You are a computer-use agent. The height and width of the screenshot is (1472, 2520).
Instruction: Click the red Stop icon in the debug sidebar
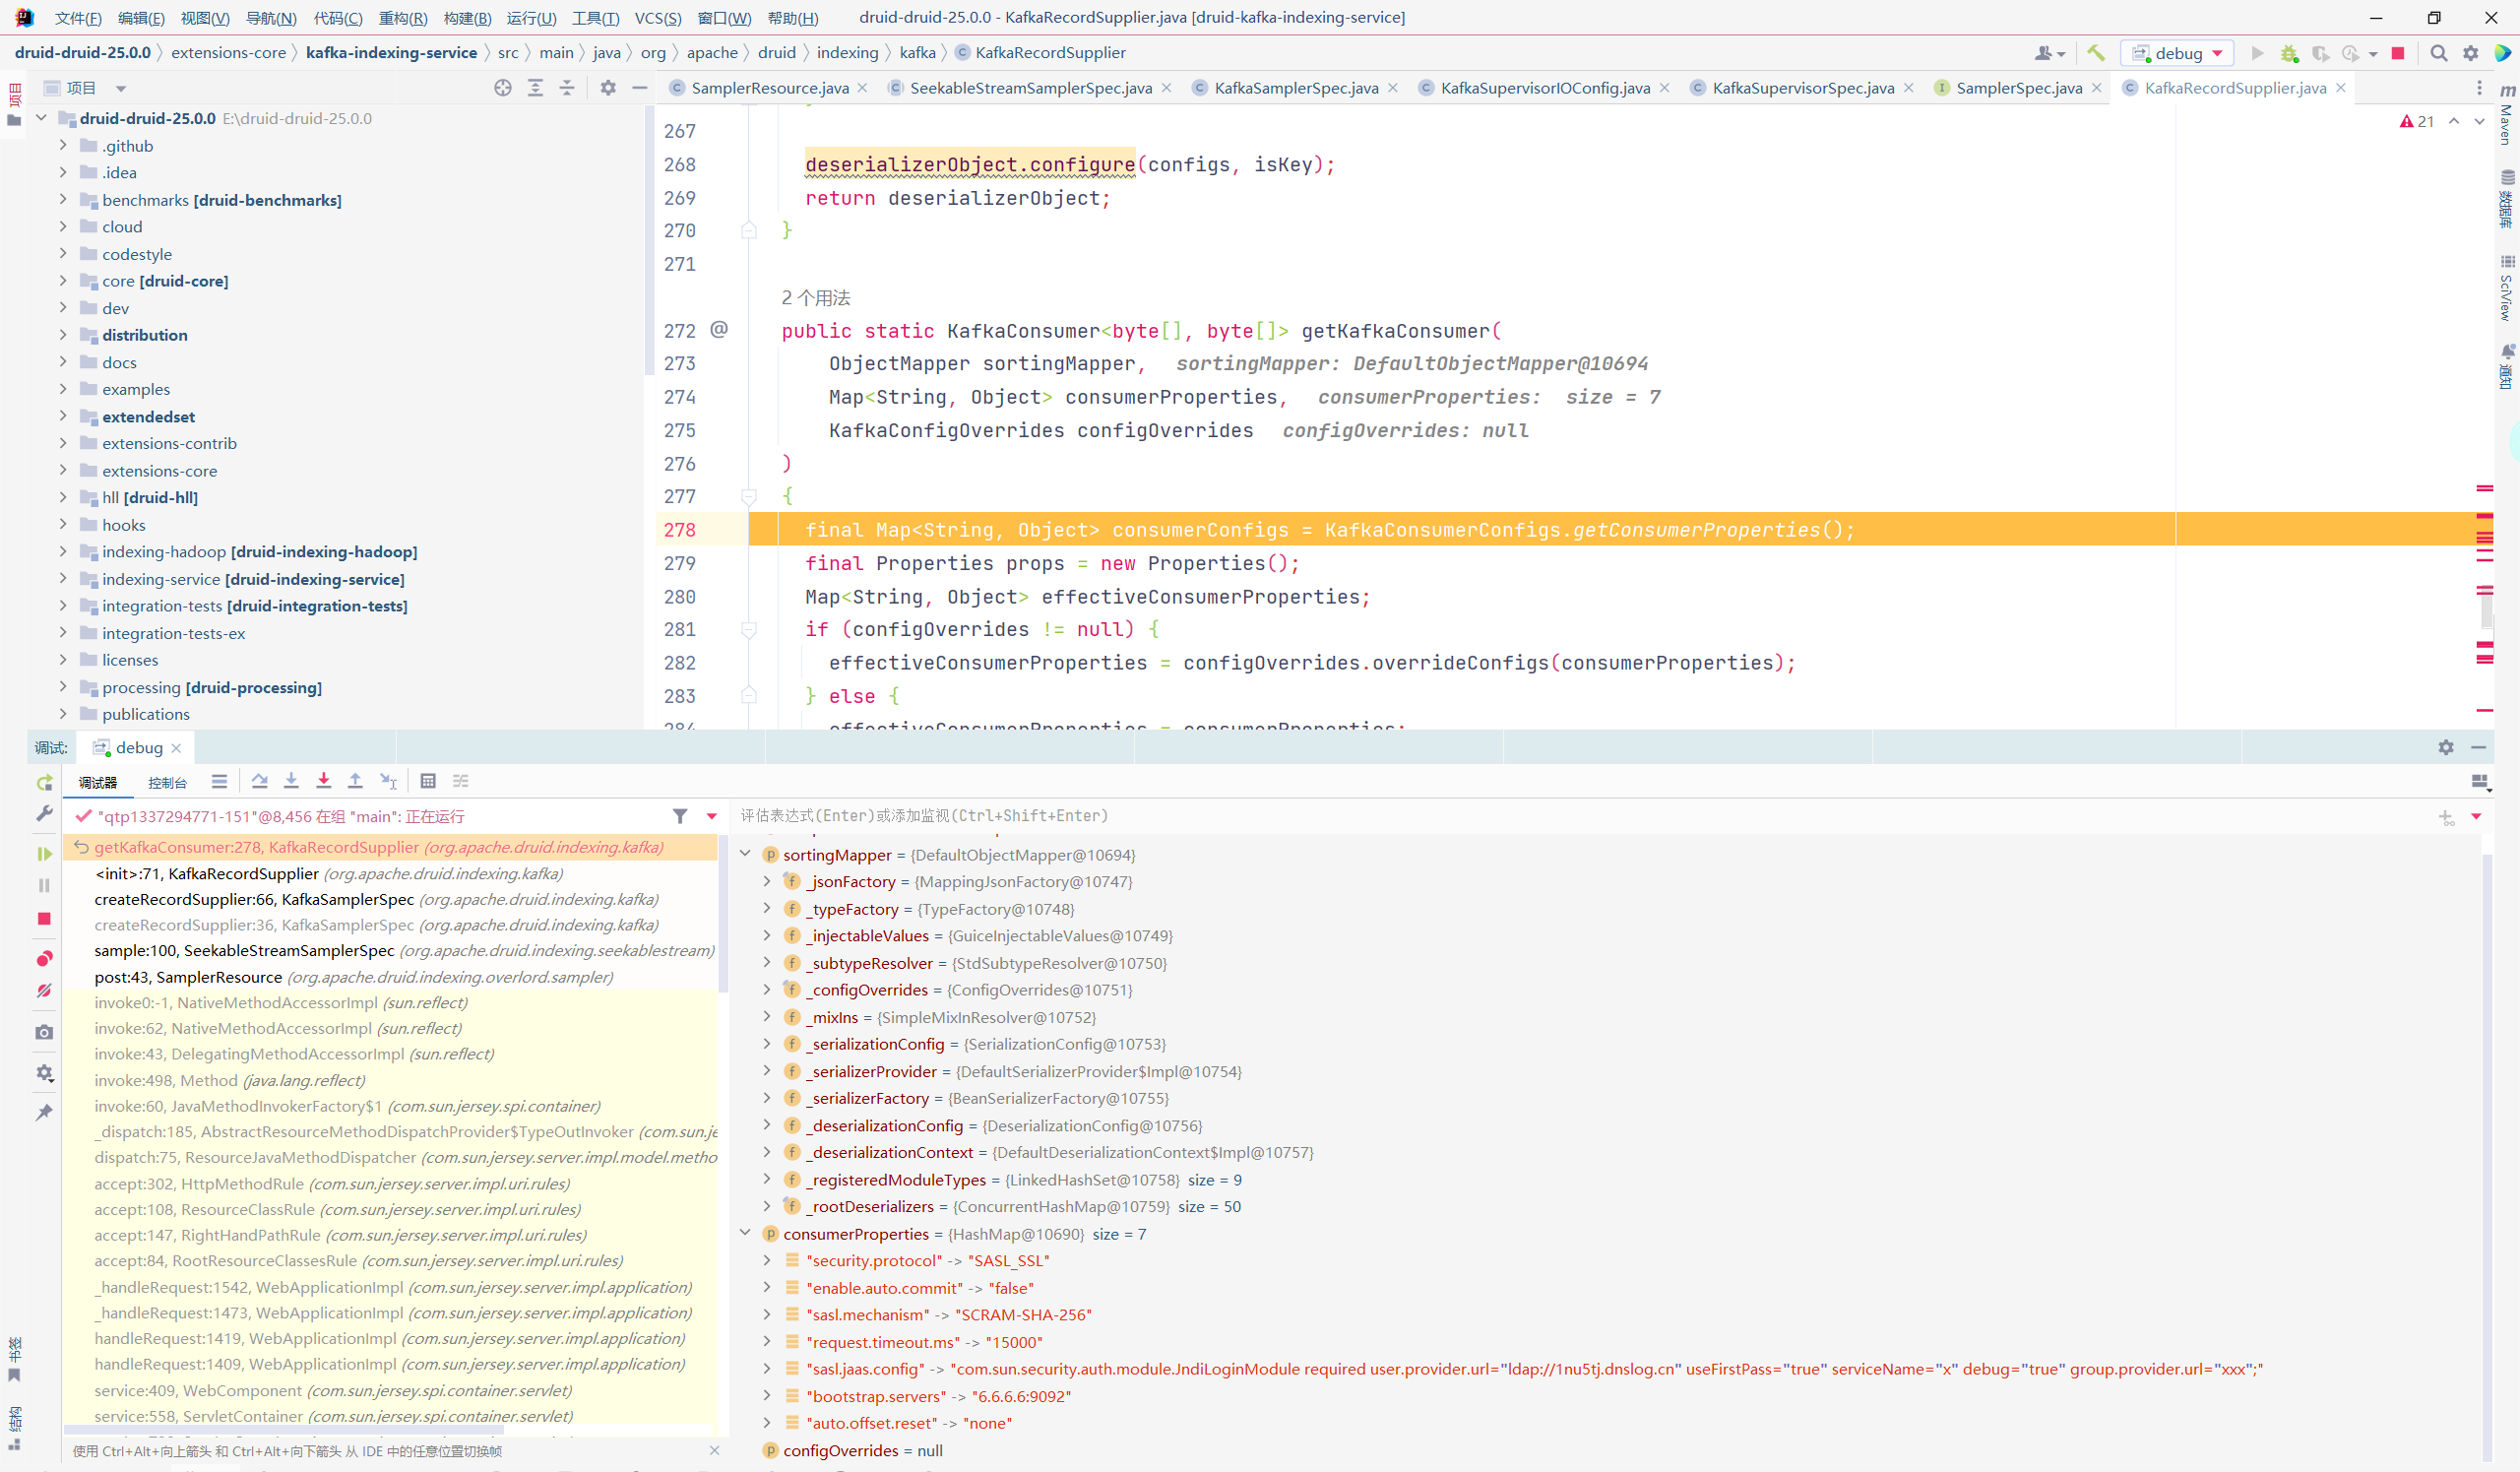pyautogui.click(x=44, y=918)
